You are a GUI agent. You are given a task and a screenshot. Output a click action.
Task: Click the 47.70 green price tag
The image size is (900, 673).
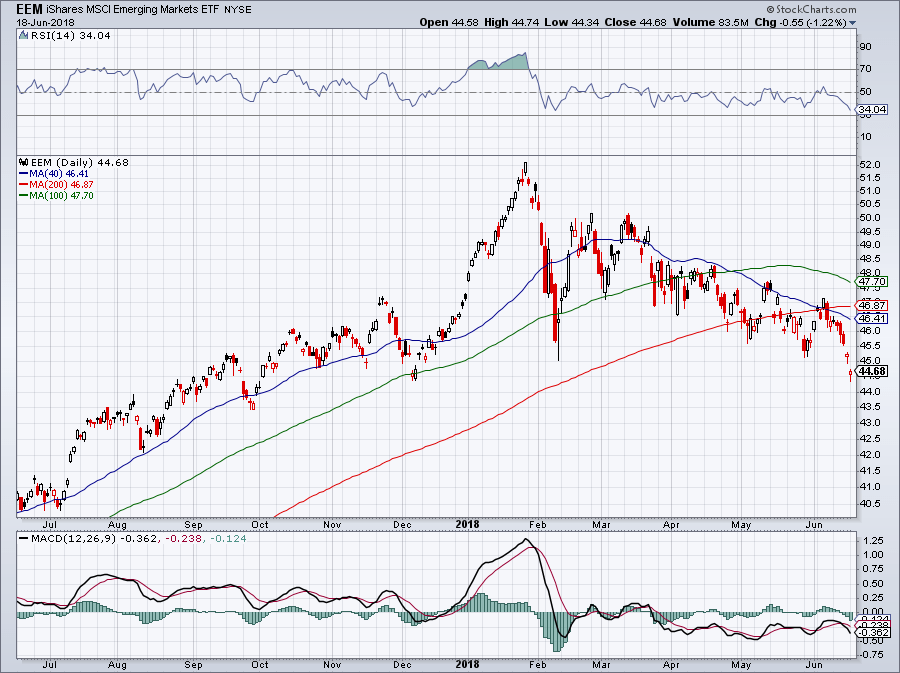(871, 282)
